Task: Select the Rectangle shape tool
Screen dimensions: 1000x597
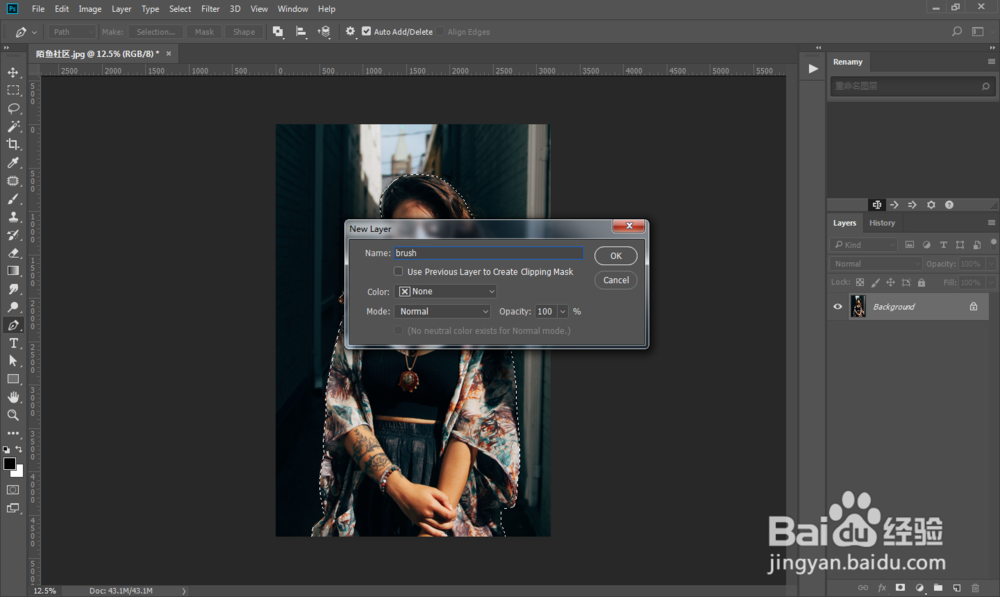Action: [x=13, y=379]
